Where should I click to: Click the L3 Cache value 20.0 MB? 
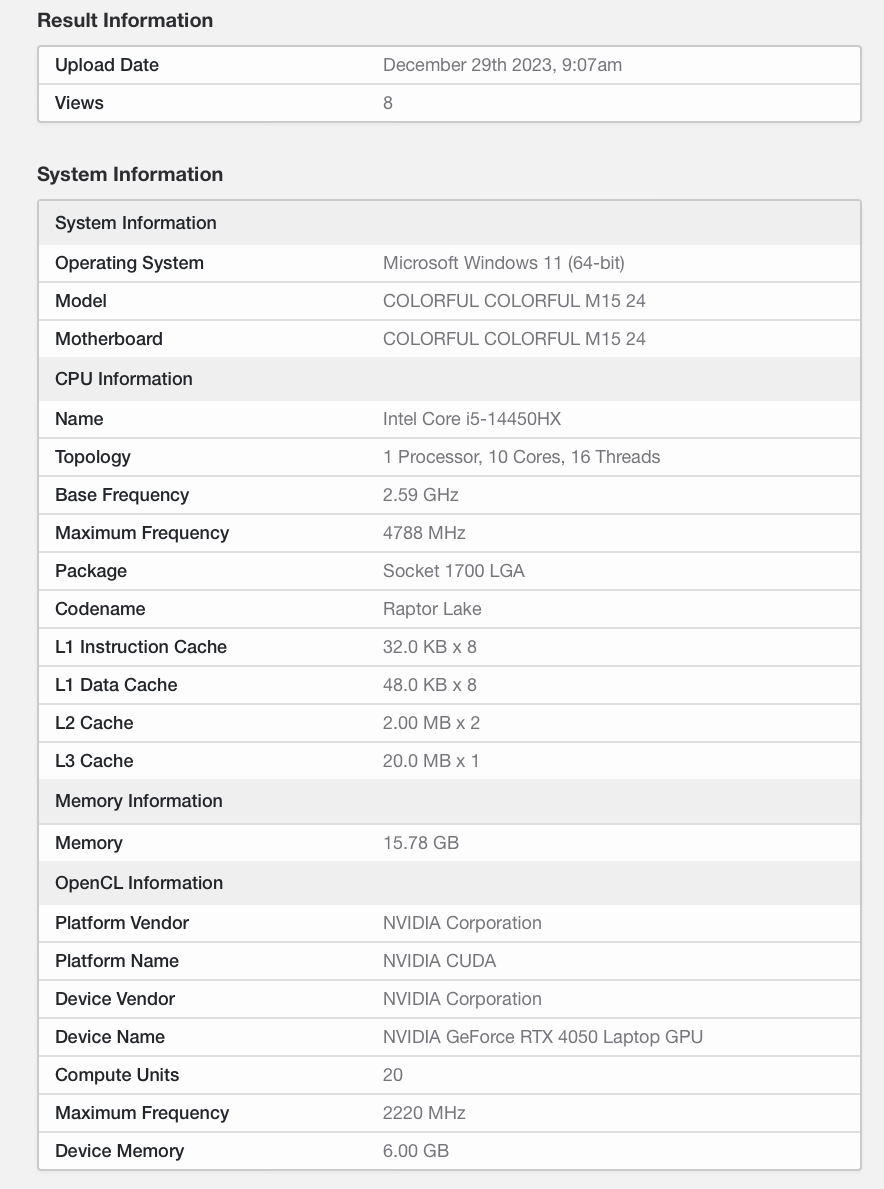(431, 761)
